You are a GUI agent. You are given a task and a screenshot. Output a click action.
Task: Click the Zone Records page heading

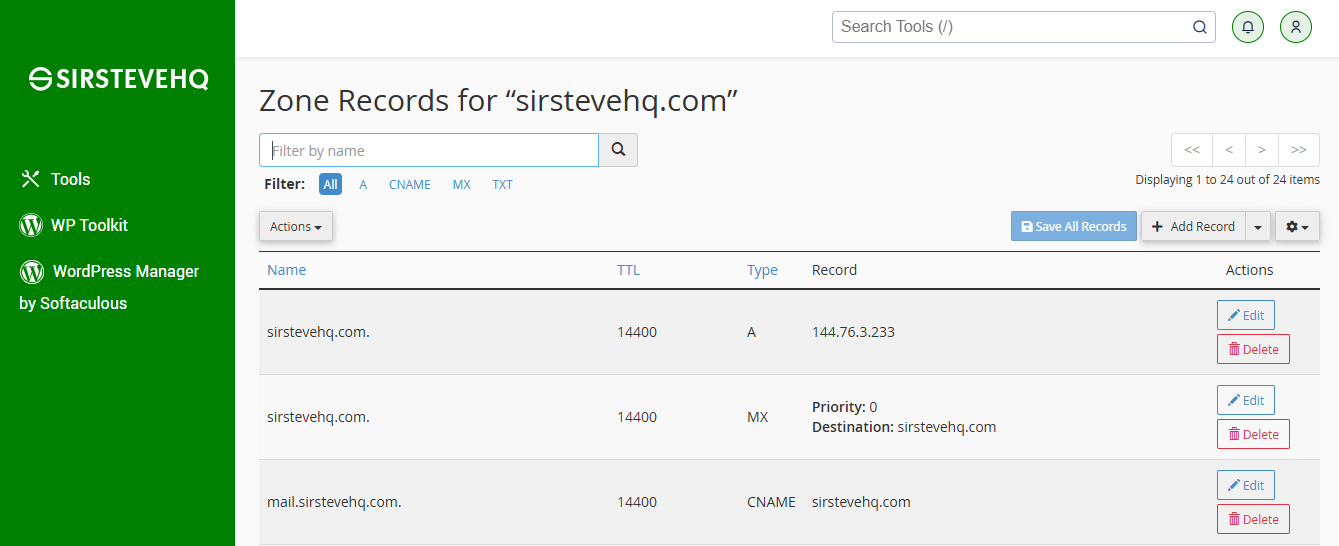[498, 100]
